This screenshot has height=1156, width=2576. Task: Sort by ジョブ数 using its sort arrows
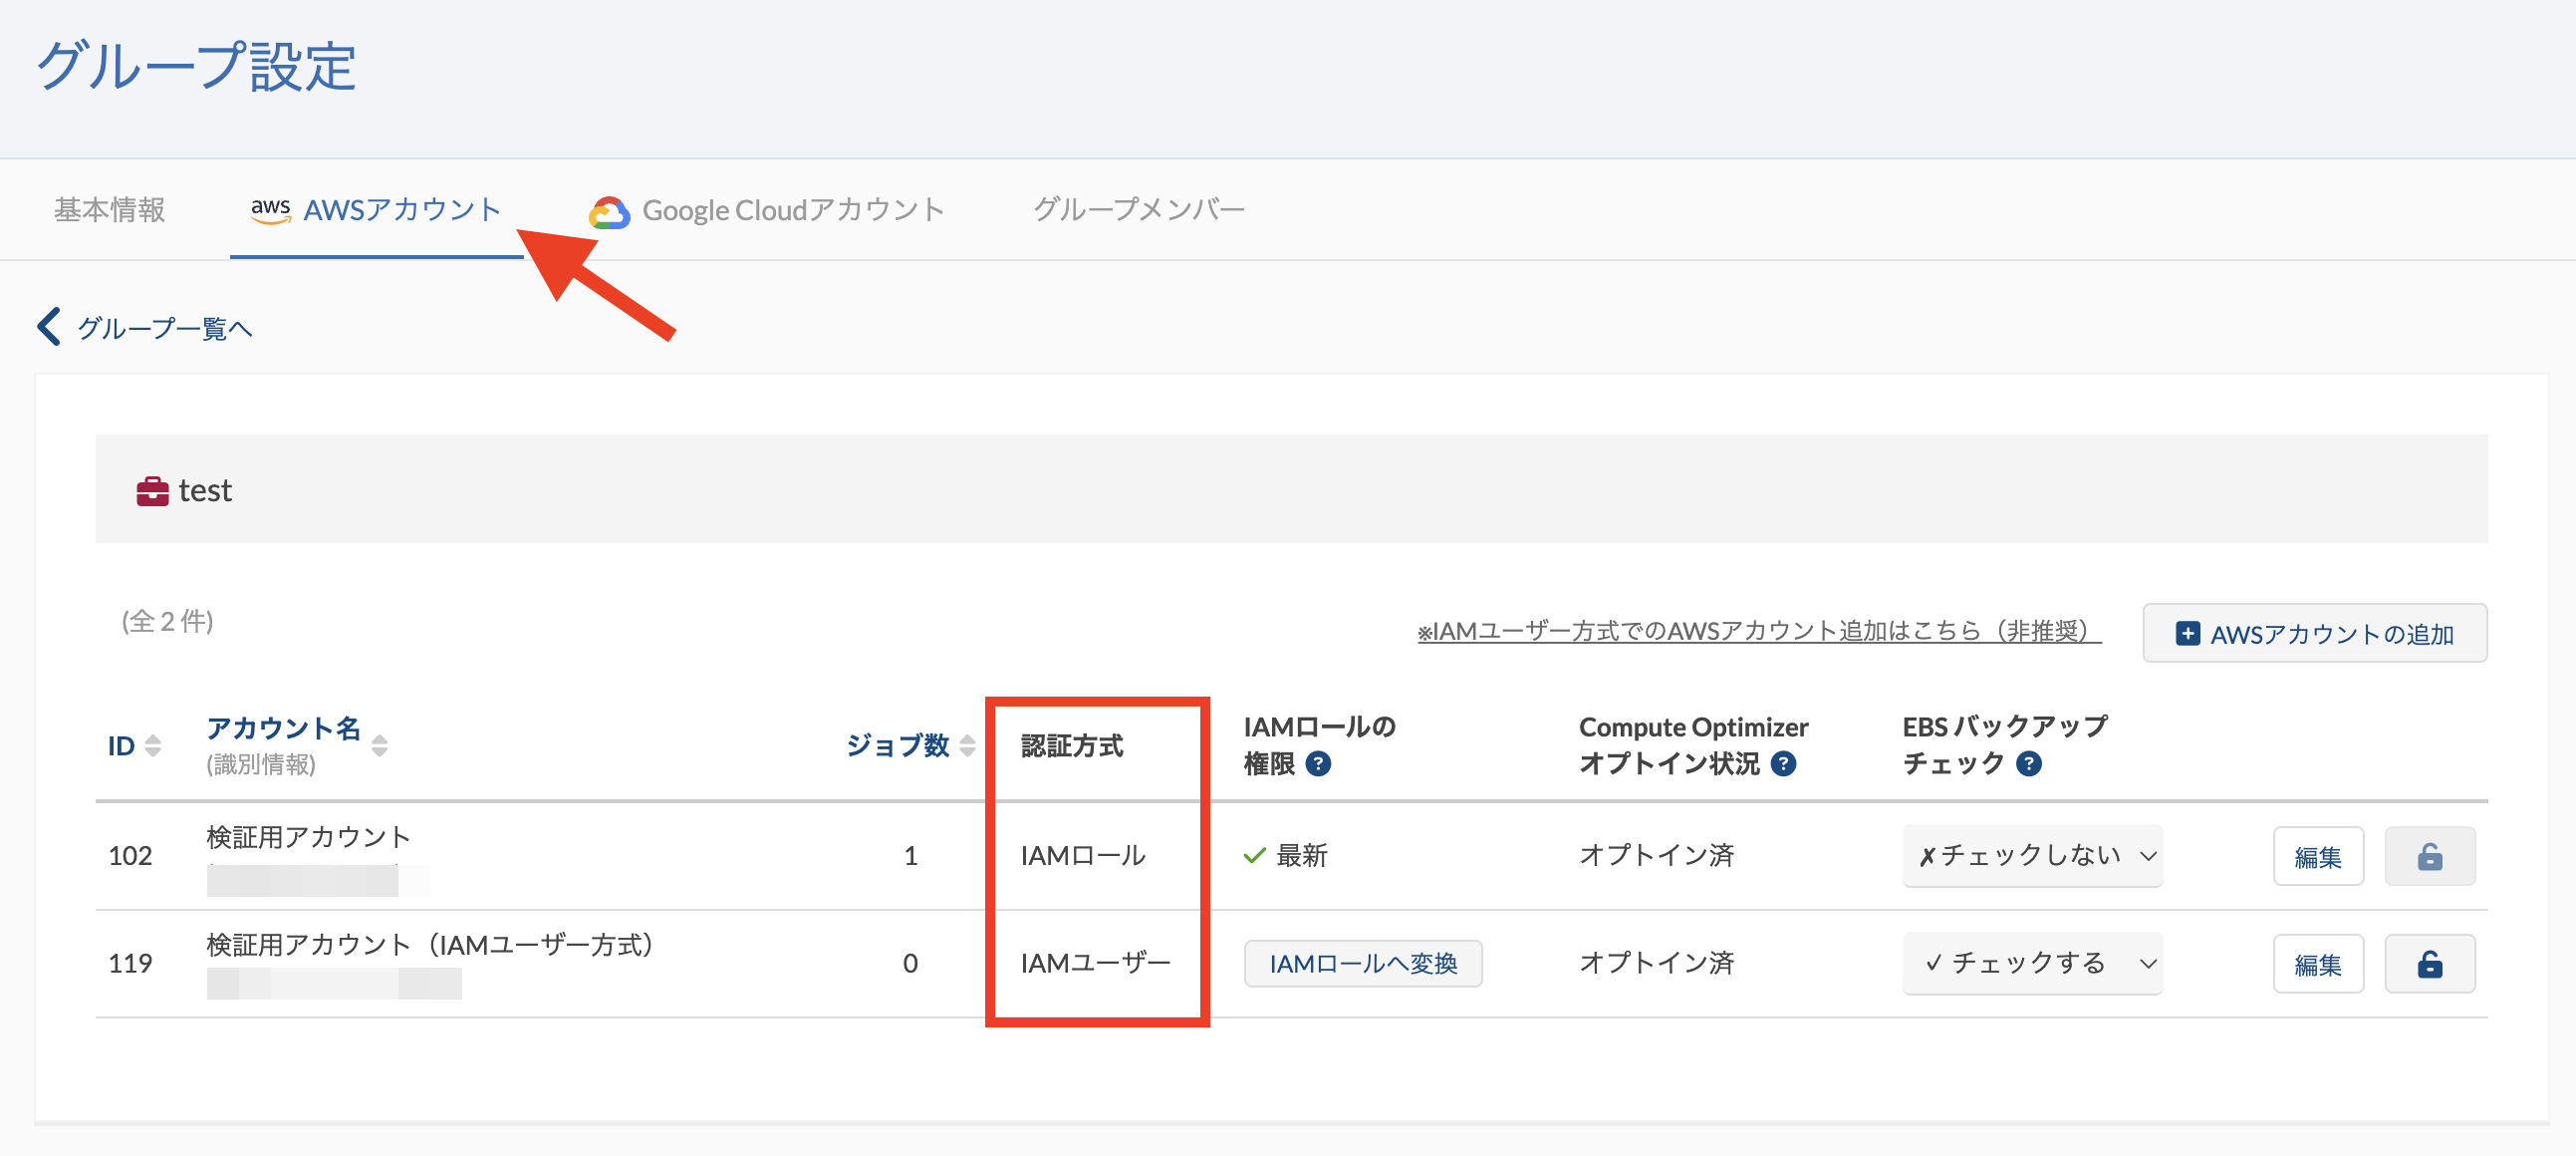(x=967, y=746)
